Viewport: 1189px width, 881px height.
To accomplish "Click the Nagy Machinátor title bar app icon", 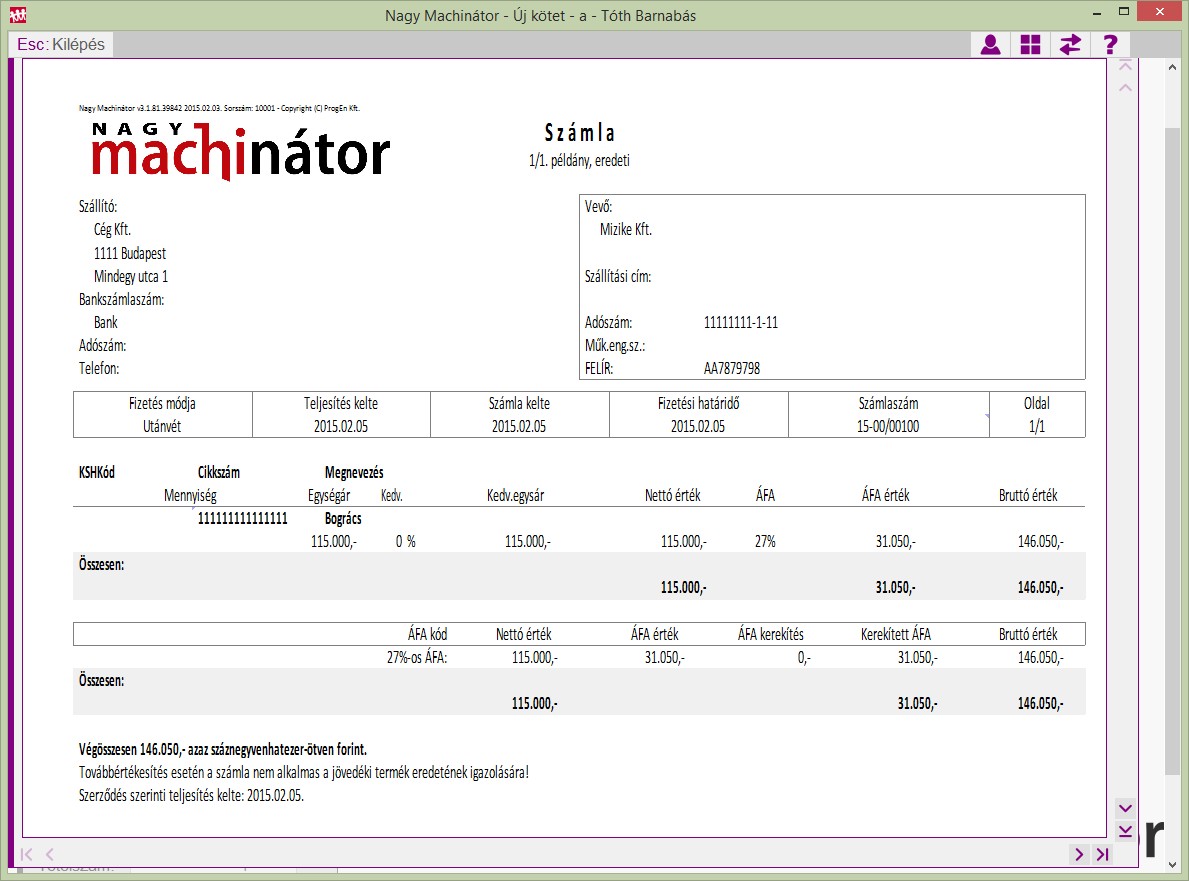I will point(17,15).
